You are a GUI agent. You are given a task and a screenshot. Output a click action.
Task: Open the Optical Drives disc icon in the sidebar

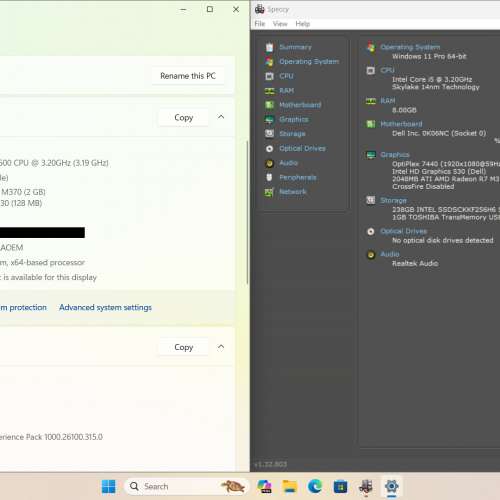[270, 149]
